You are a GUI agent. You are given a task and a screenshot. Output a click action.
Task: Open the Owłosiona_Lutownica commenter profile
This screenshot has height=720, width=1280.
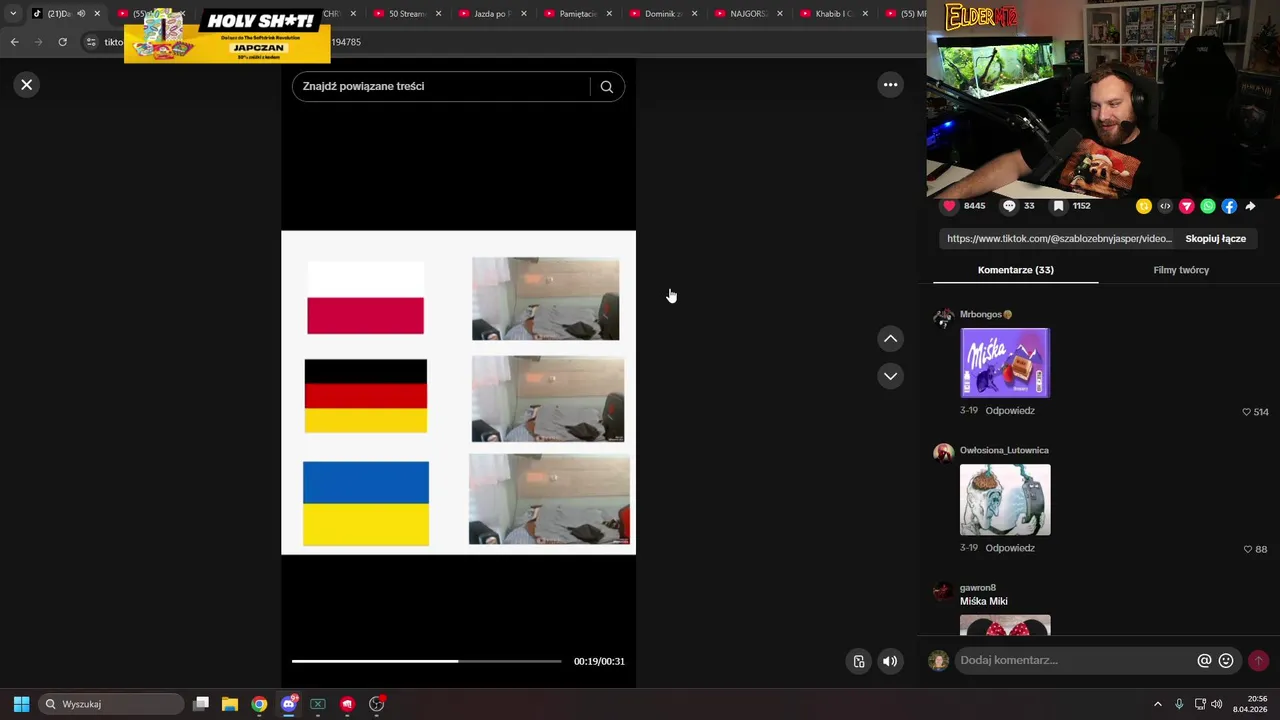coord(1004,450)
